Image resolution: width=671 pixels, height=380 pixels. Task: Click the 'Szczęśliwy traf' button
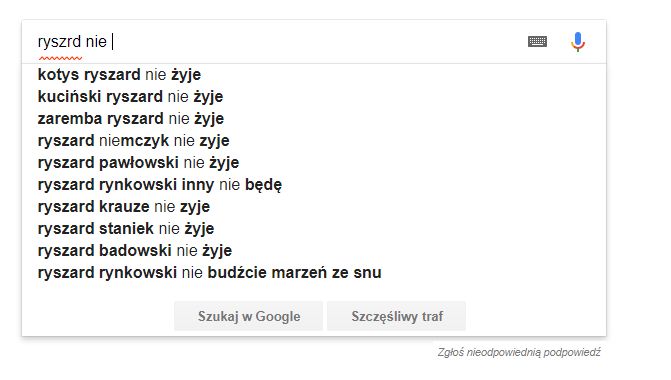coord(397,316)
